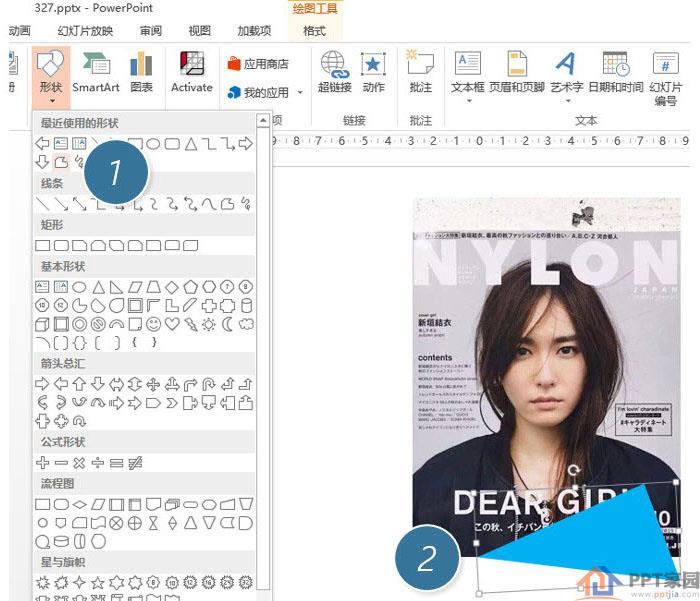
Task: Select the plus sign in 公式形状
Action: [x=42, y=463]
